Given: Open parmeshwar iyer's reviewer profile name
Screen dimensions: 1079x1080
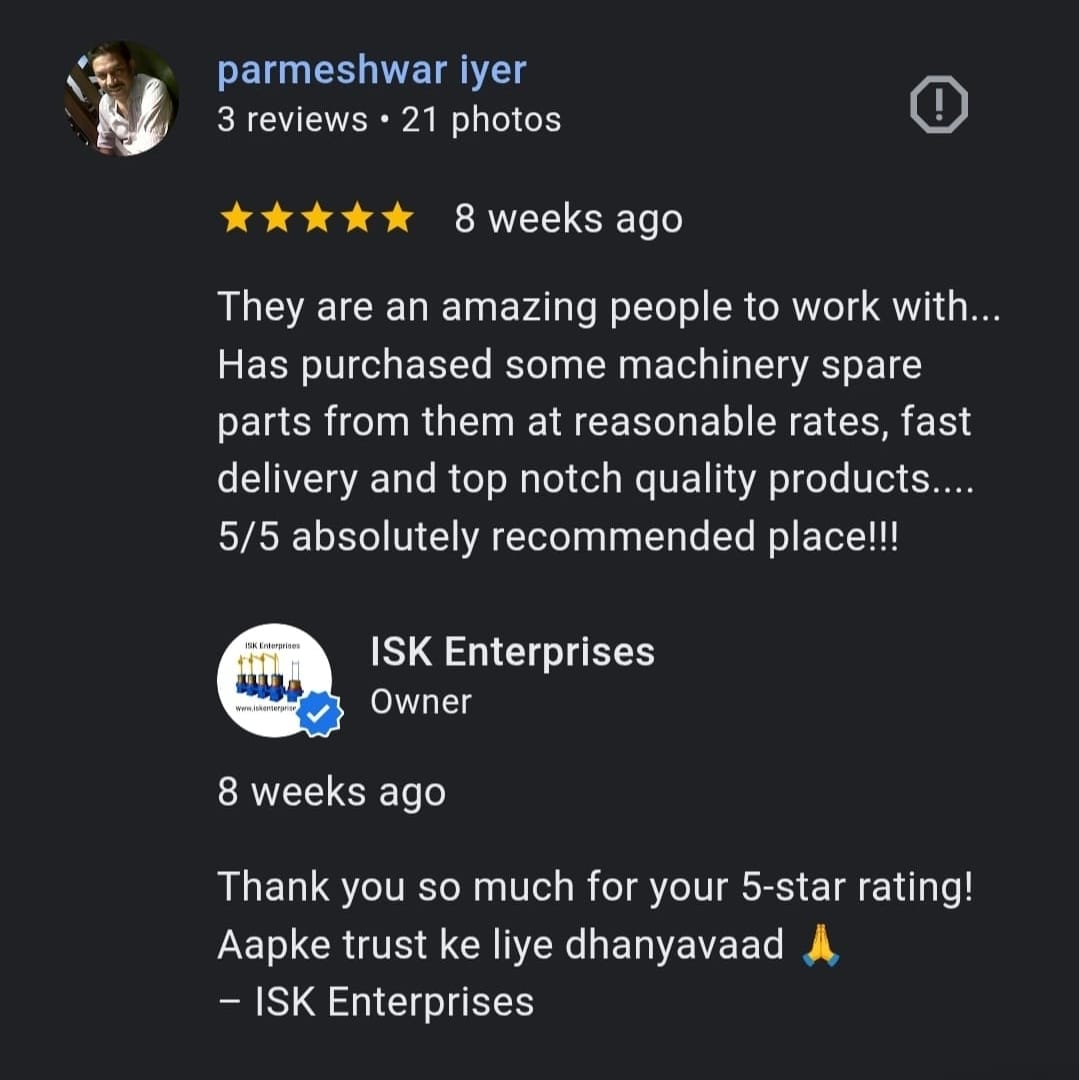Looking at the screenshot, I should pos(372,71).
